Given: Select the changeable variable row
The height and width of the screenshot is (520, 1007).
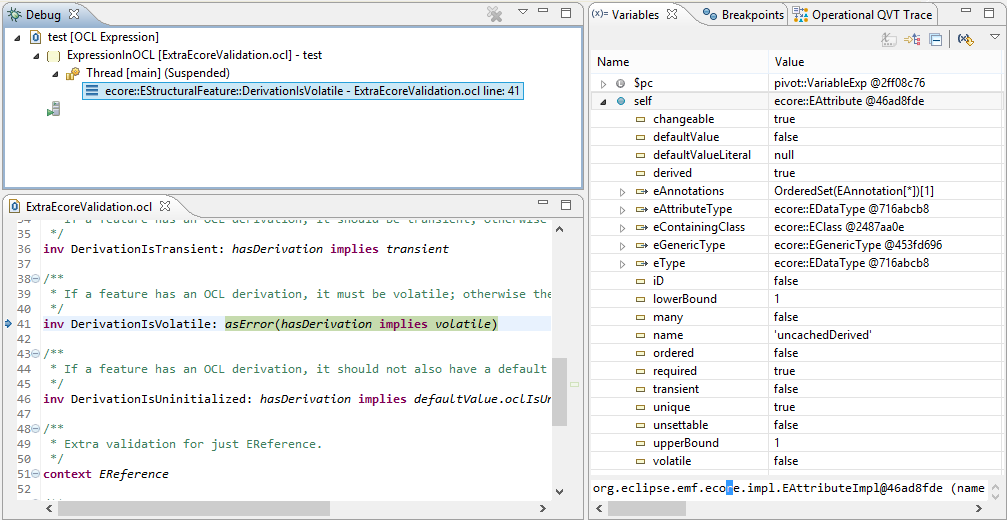Looking at the screenshot, I should [796, 119].
